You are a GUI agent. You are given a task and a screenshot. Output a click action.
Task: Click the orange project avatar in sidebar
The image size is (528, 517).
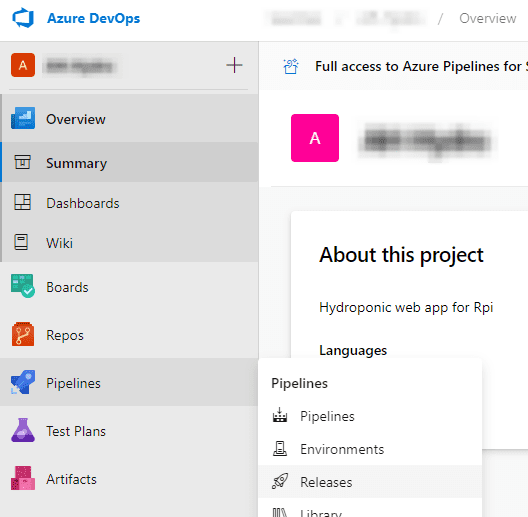coord(23,65)
